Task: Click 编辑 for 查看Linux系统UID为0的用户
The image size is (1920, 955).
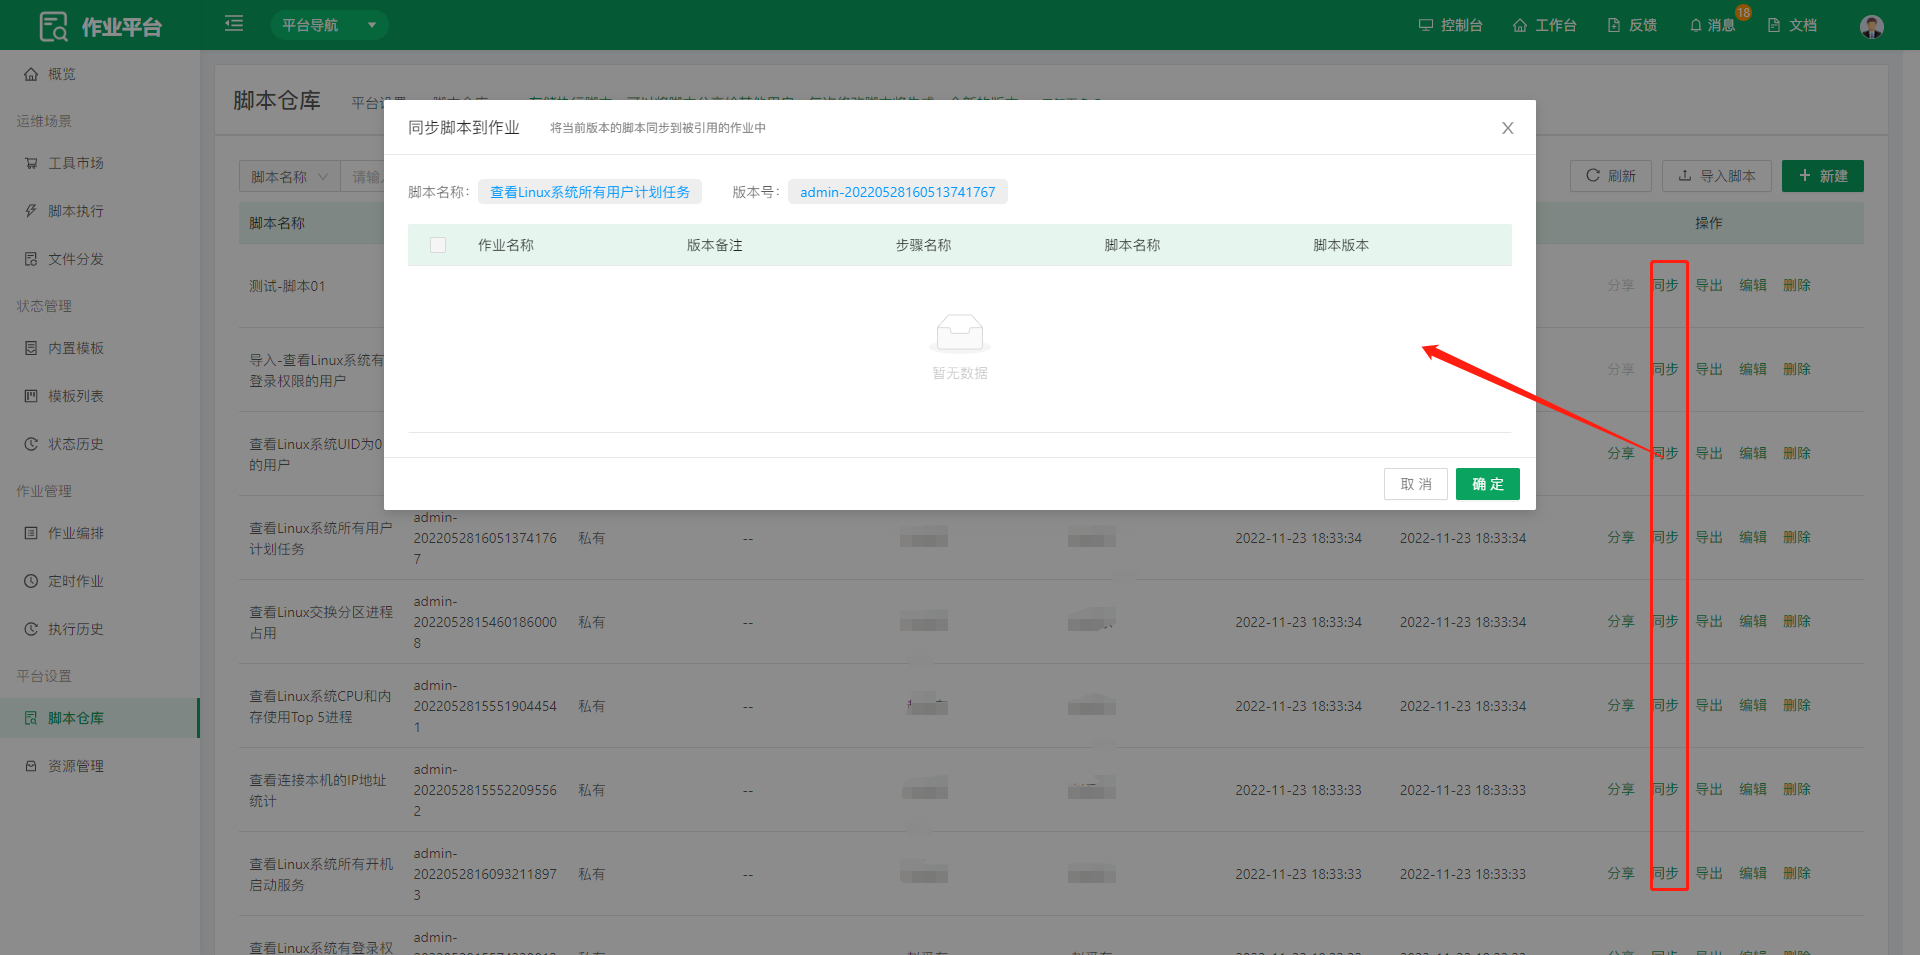Action: 1753,453
